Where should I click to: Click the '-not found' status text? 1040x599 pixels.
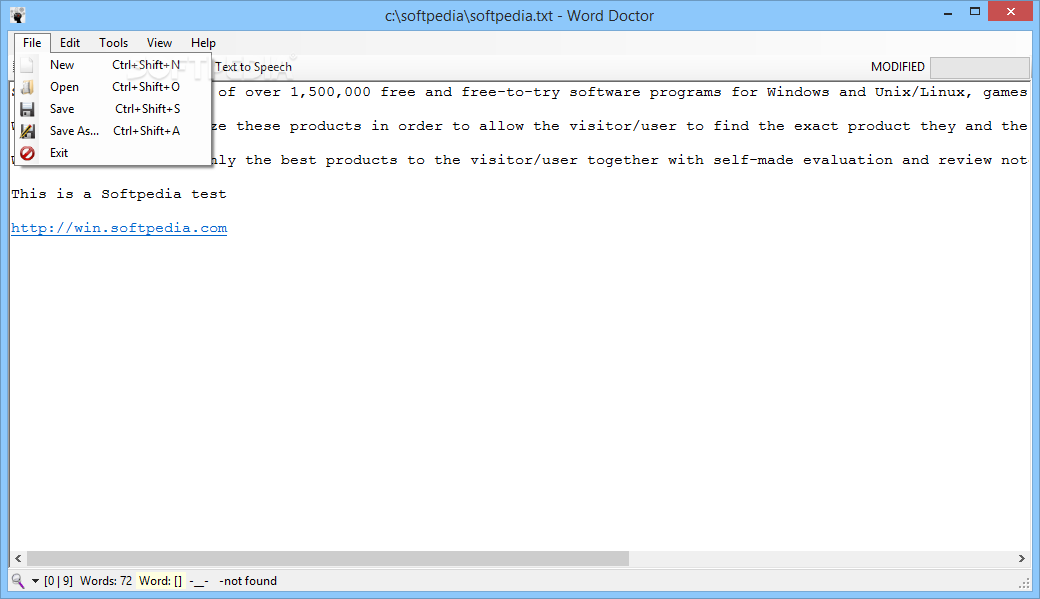click(x=248, y=581)
